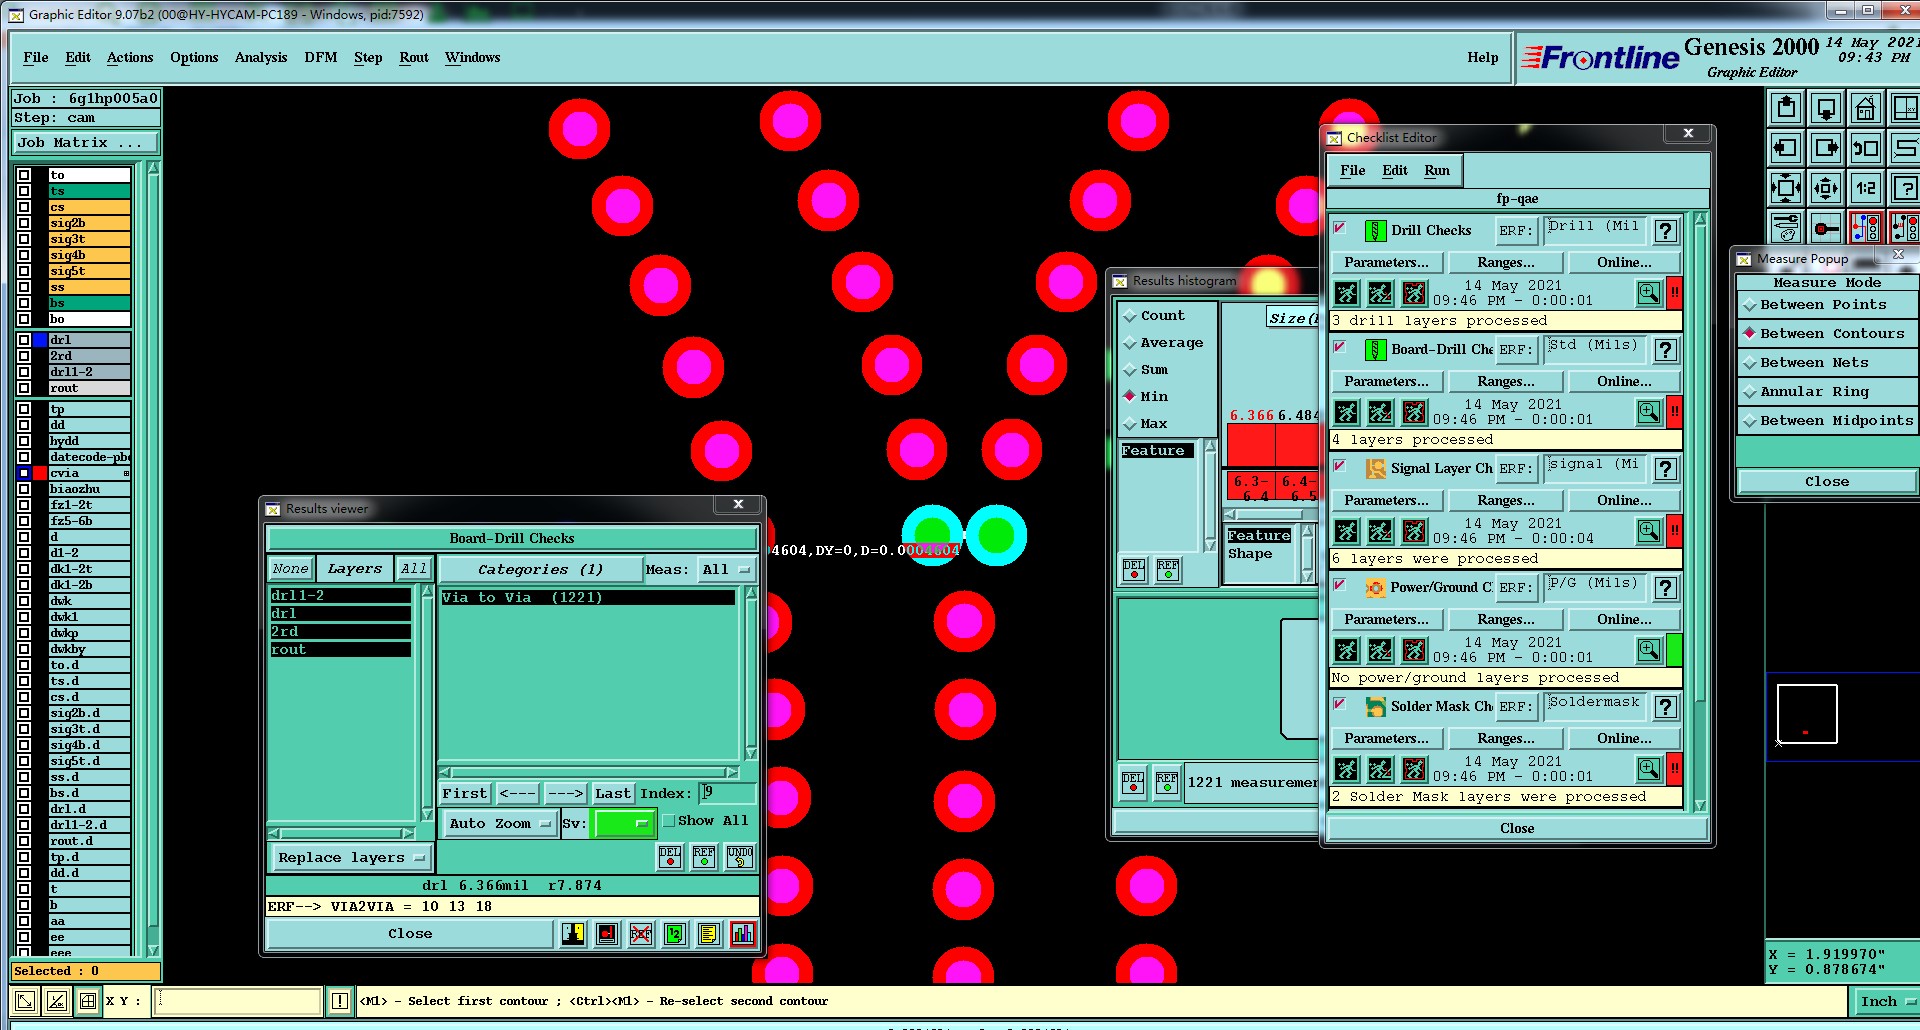The image size is (1920, 1030).
Task: Click the DEL icon in Results viewer
Action: [670, 857]
